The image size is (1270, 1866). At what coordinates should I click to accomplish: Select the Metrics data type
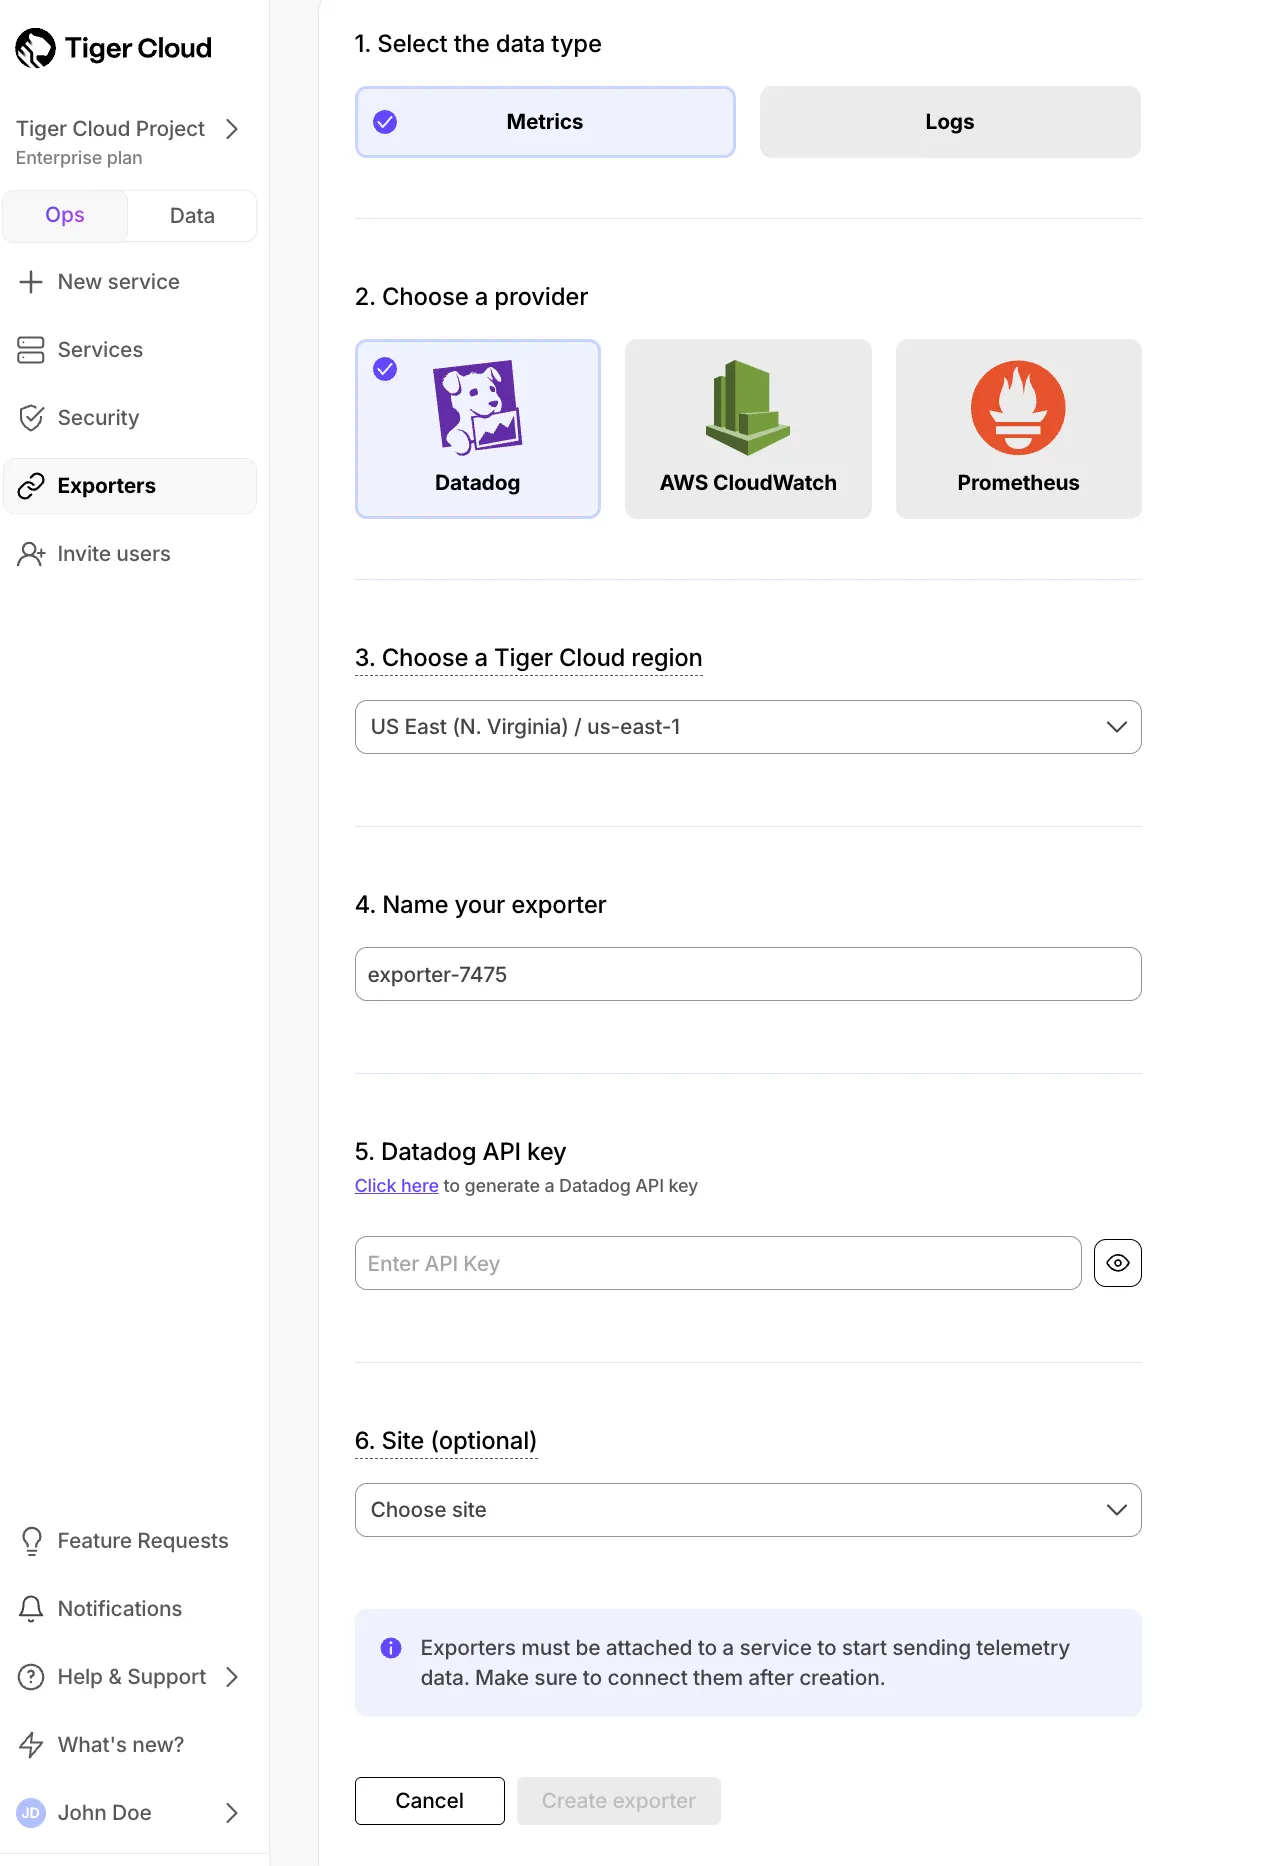545,122
